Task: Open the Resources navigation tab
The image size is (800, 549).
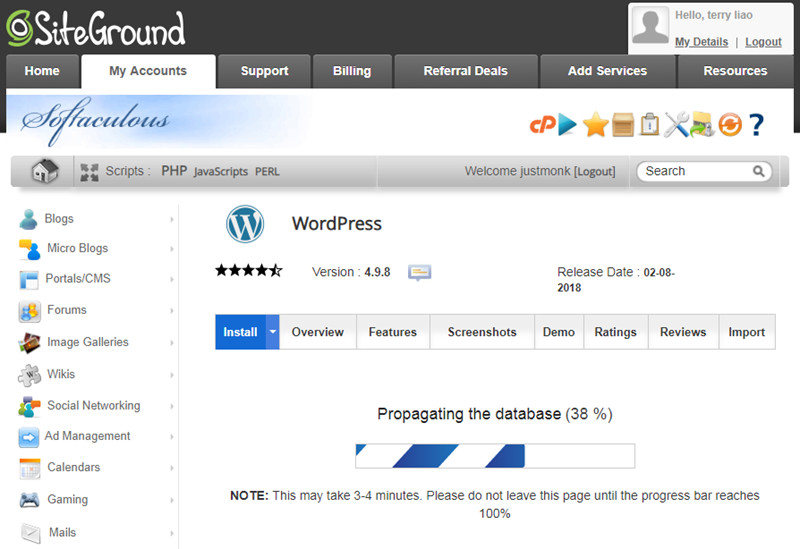Action: [x=735, y=71]
